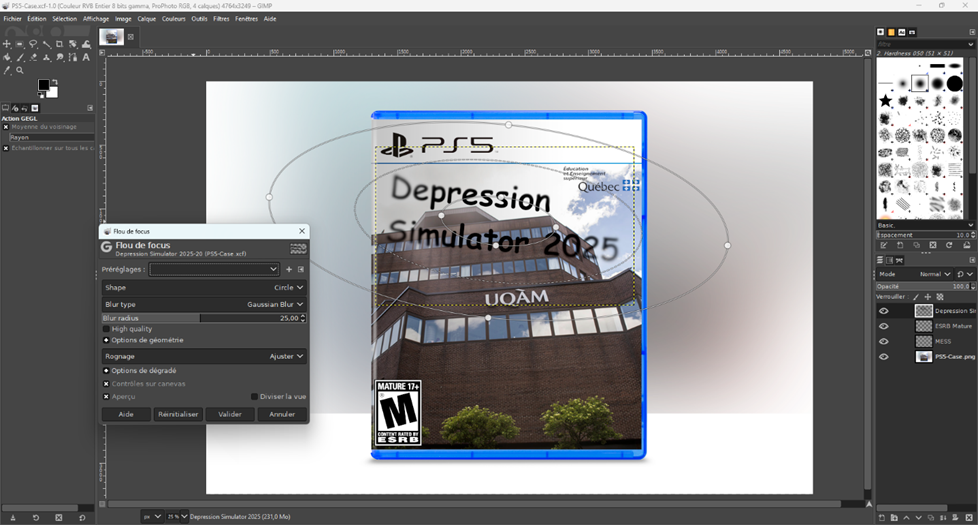The height and width of the screenshot is (525, 978).
Task: Enable the High quality checkbox
Action: click(107, 329)
